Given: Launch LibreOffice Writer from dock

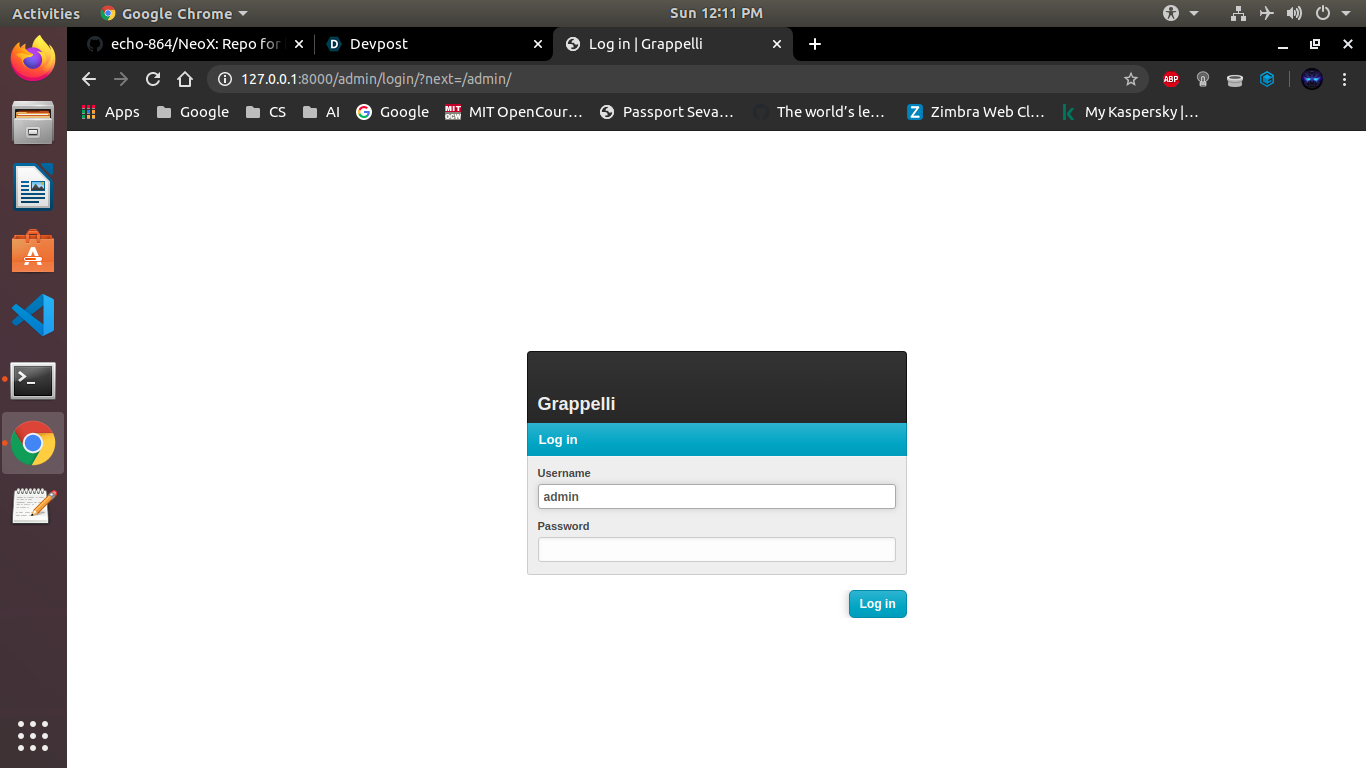Looking at the screenshot, I should coord(33,187).
